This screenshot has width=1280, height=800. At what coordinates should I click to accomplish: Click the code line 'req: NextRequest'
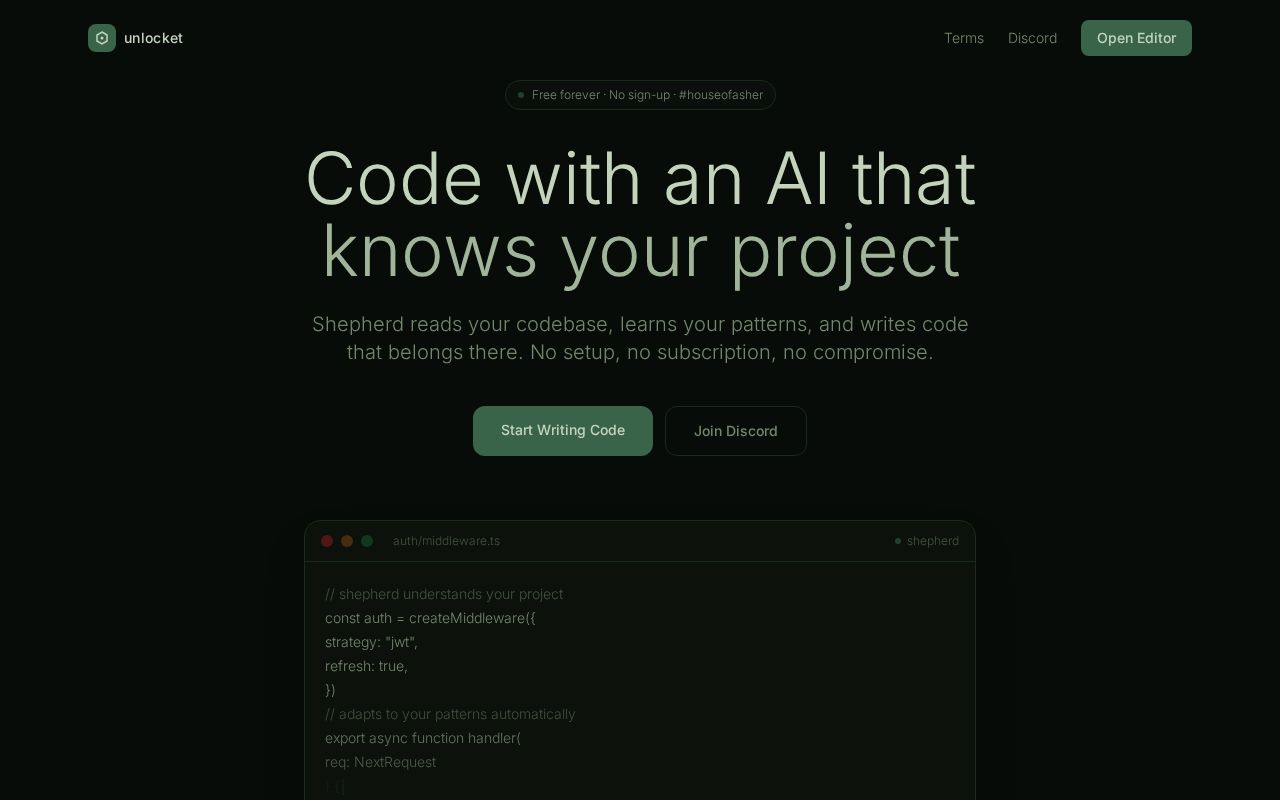click(380, 762)
